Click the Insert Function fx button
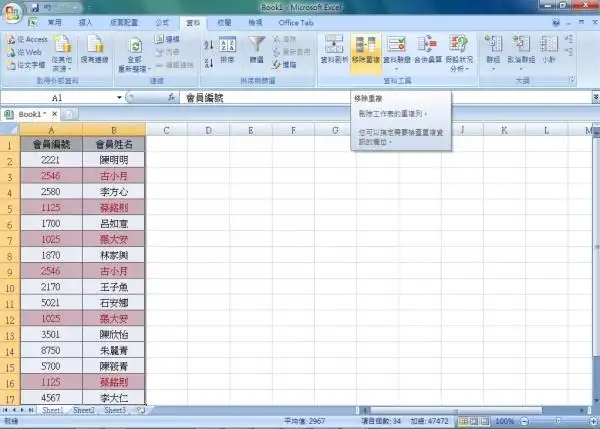This screenshot has height=429, width=600. tap(171, 98)
